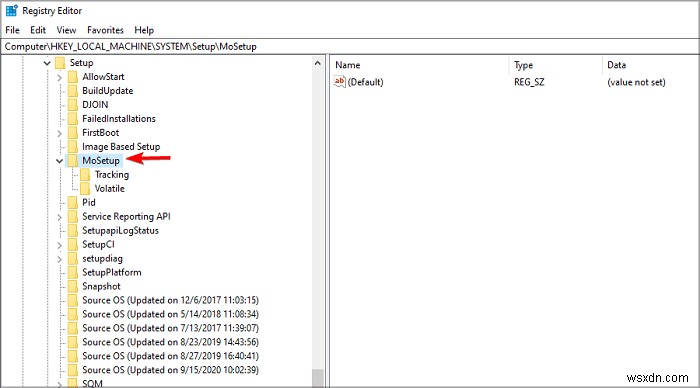This screenshot has width=700, height=388.
Task: Select the Pid key
Action: pos(89,203)
